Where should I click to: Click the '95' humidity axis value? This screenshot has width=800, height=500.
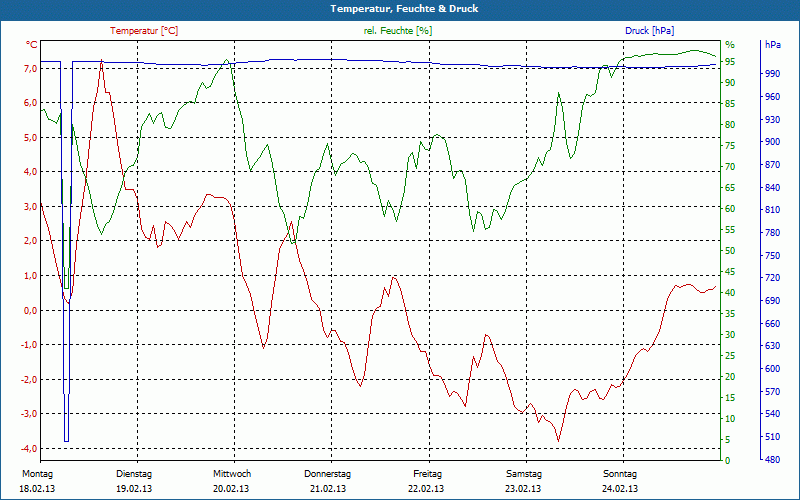click(x=730, y=62)
